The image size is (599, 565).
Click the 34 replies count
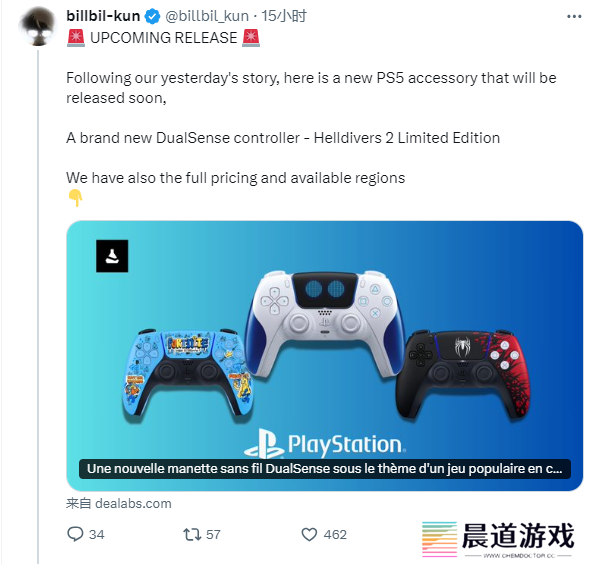click(x=97, y=534)
